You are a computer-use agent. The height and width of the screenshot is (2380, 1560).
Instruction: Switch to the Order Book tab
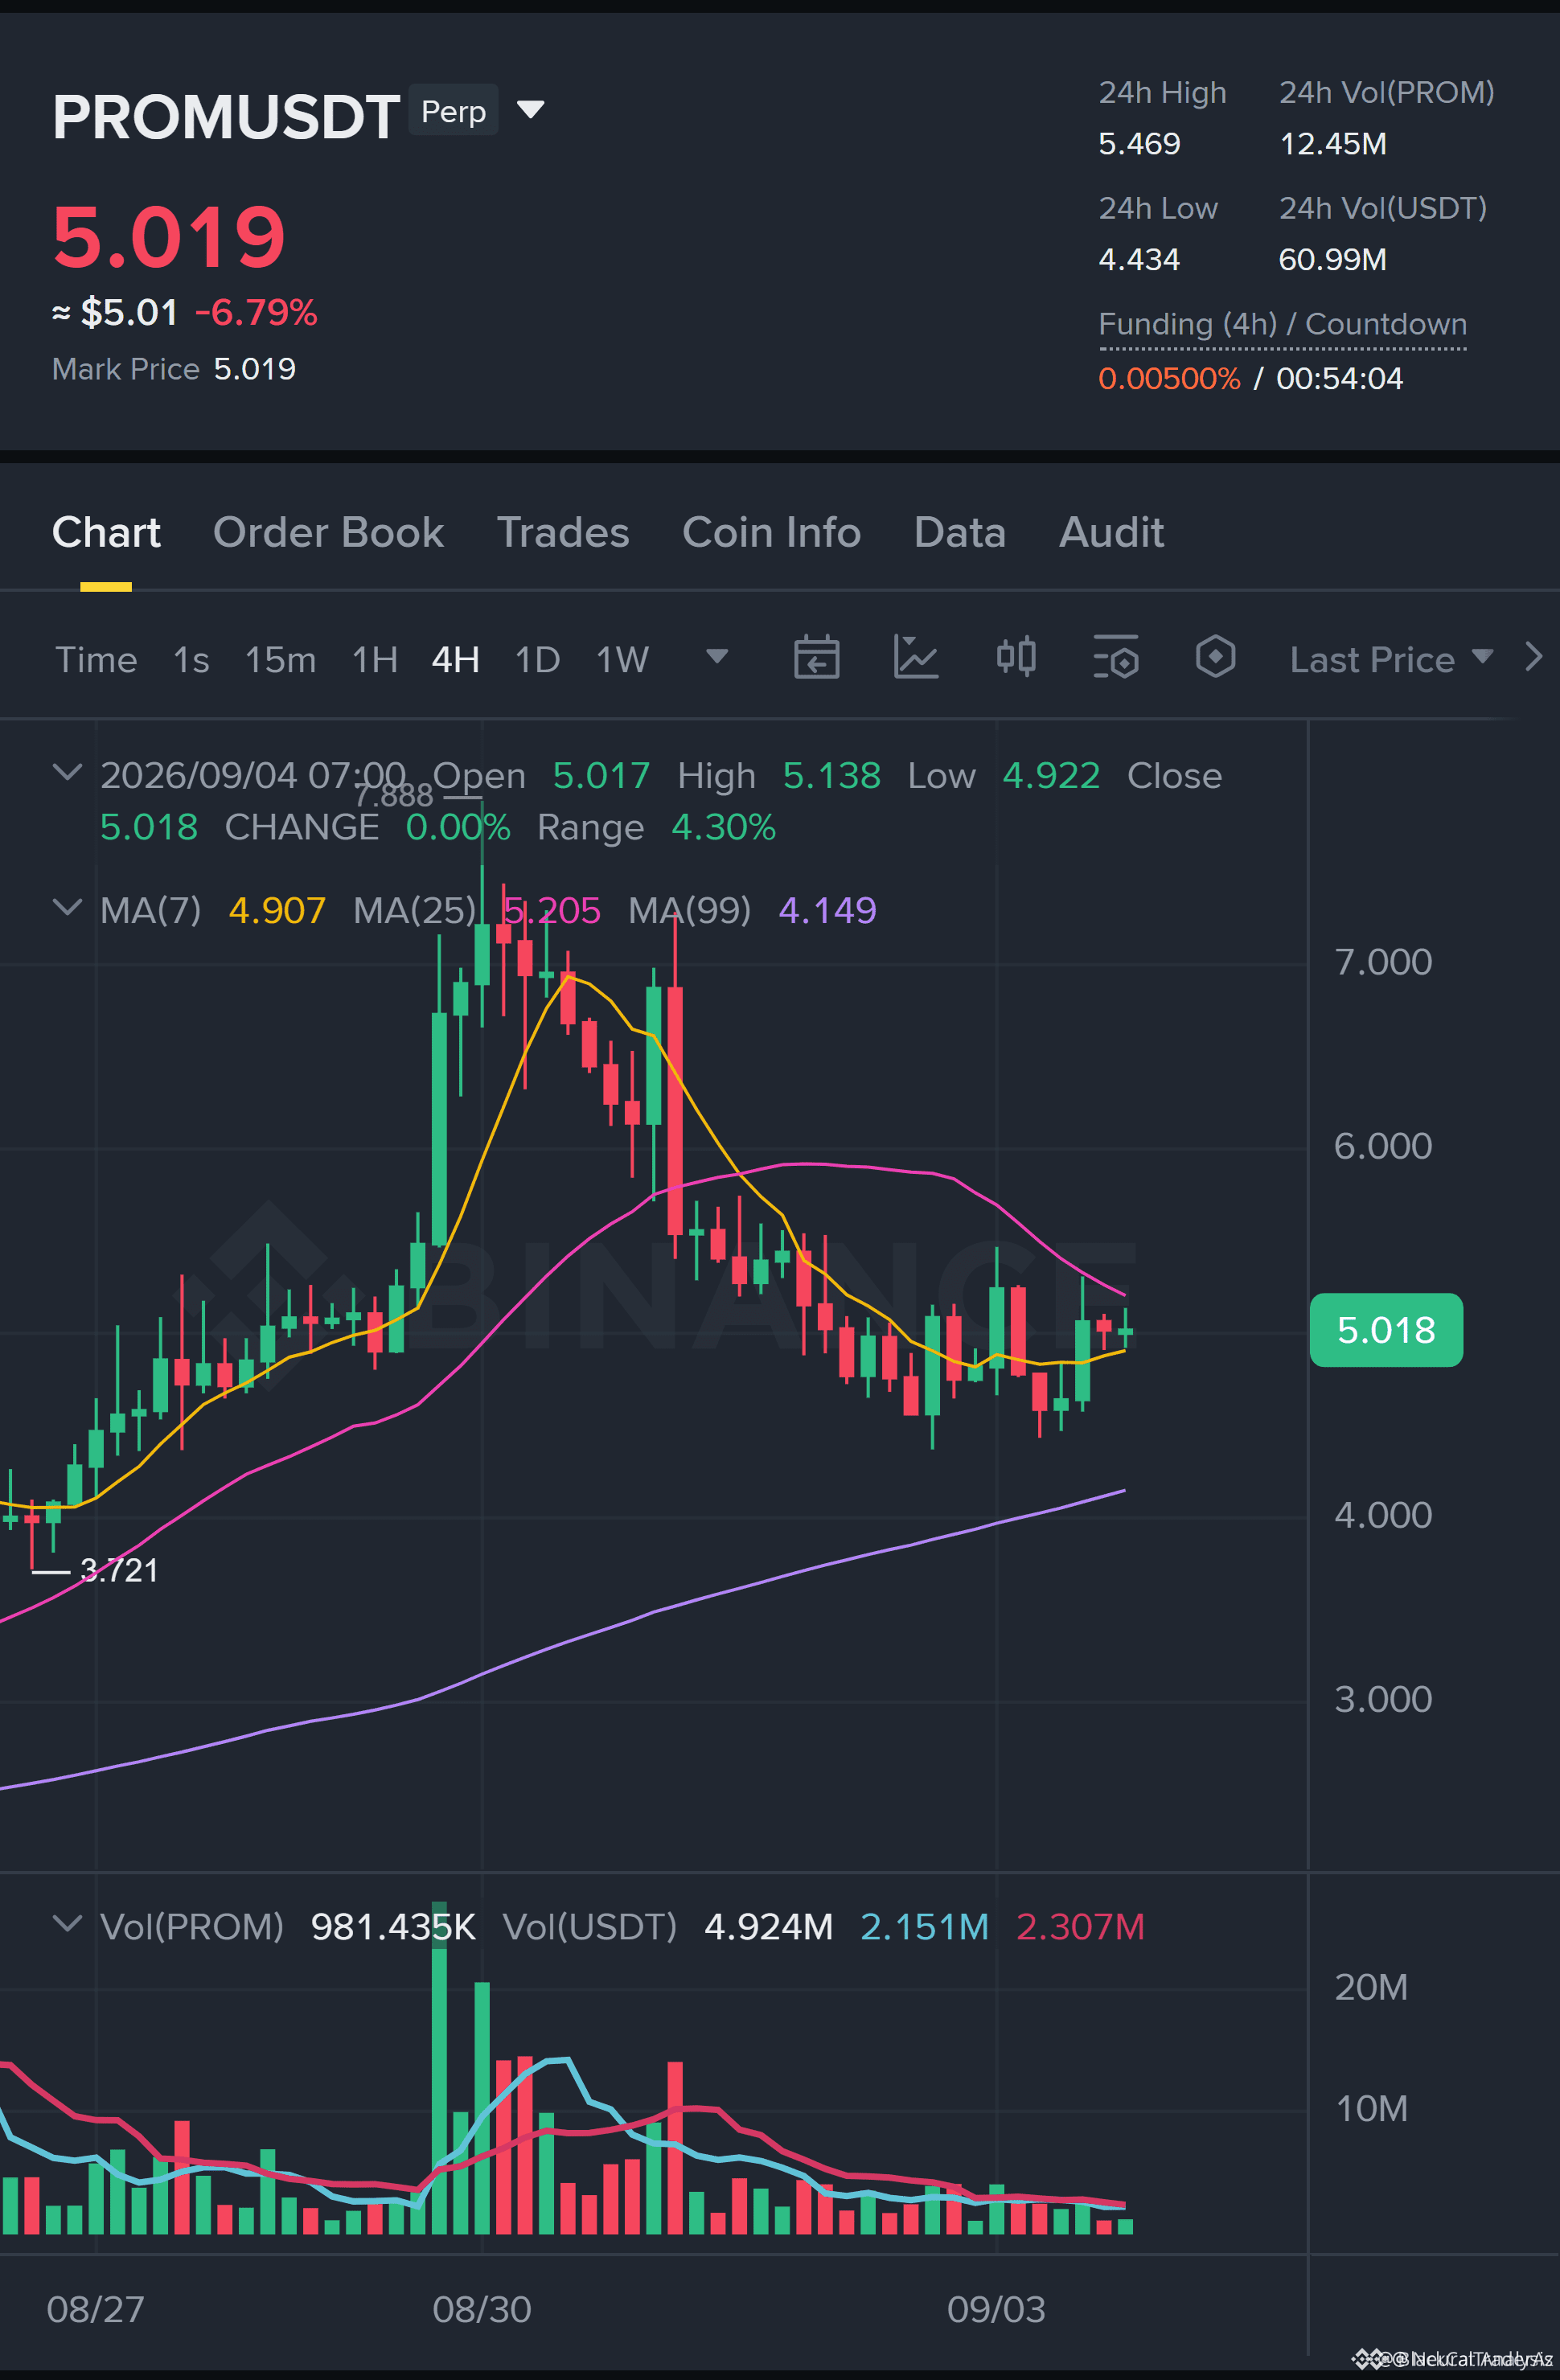tap(328, 532)
